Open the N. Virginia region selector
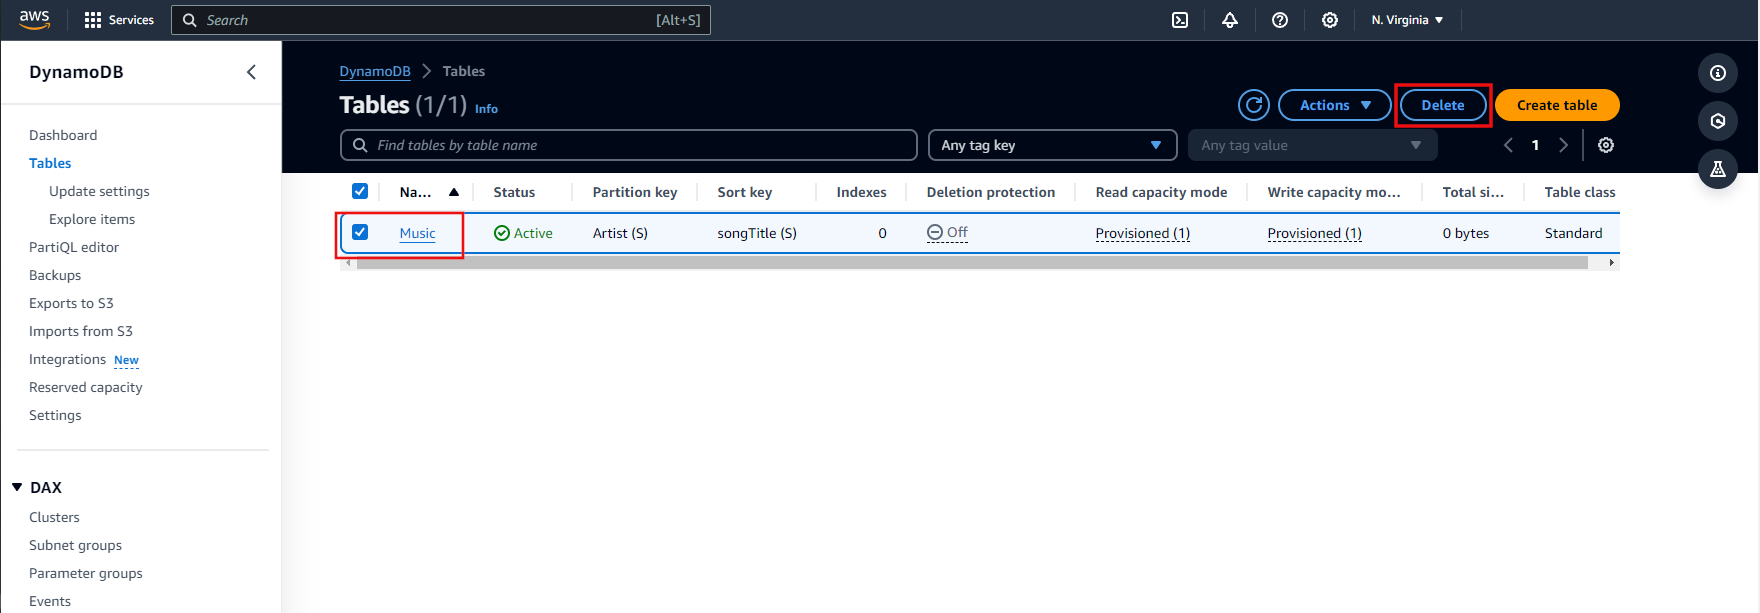The width and height of the screenshot is (1760, 613). point(1407,20)
